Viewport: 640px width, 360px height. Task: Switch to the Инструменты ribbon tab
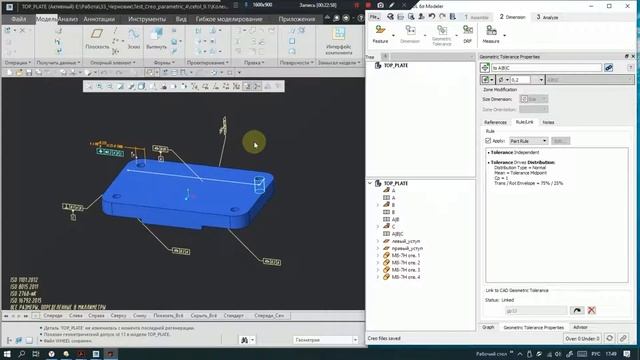[x=147, y=19]
